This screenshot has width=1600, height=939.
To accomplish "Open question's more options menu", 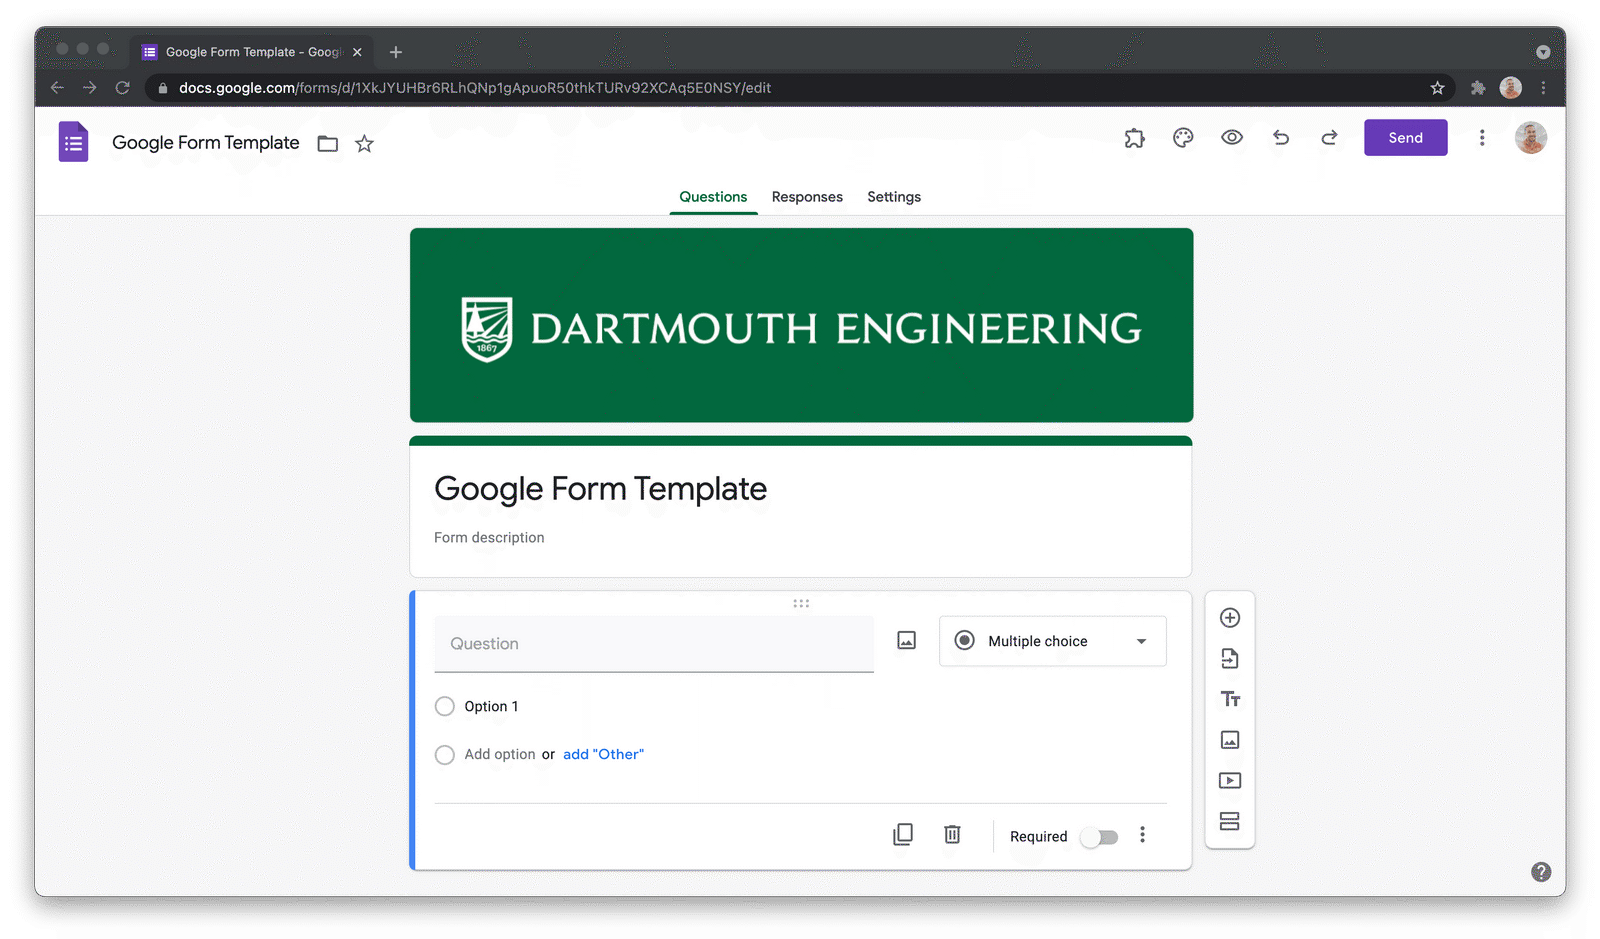I will 1142,835.
